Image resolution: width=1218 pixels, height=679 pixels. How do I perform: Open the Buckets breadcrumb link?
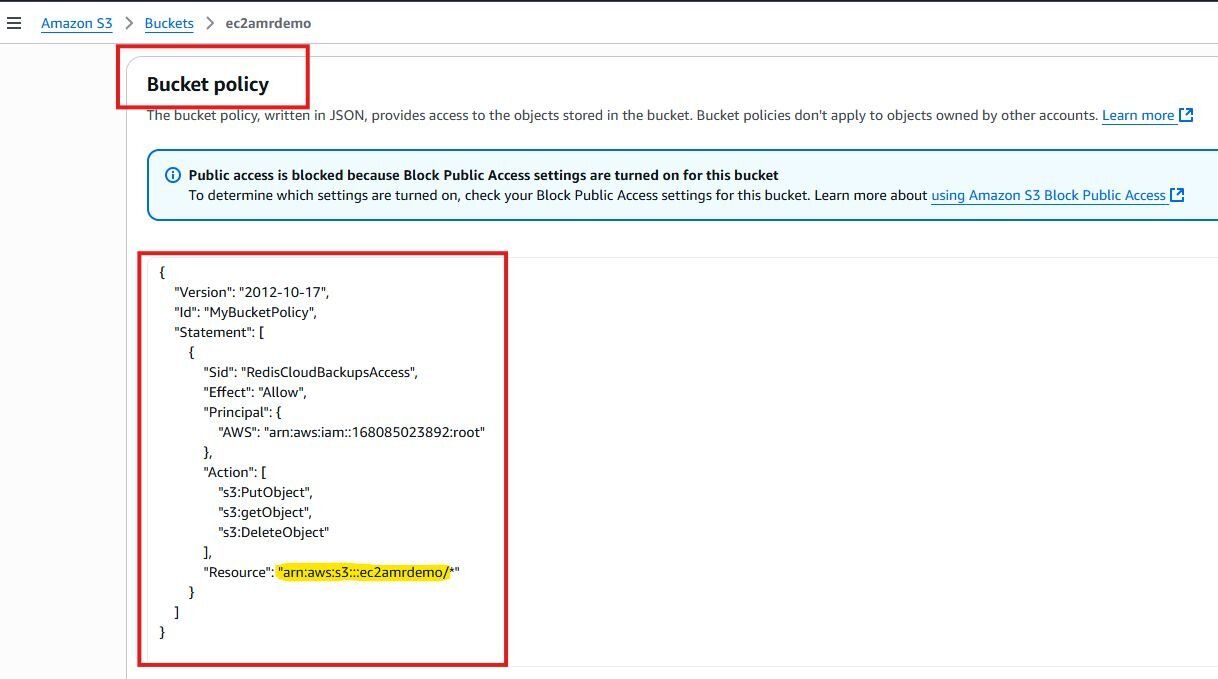[168, 23]
